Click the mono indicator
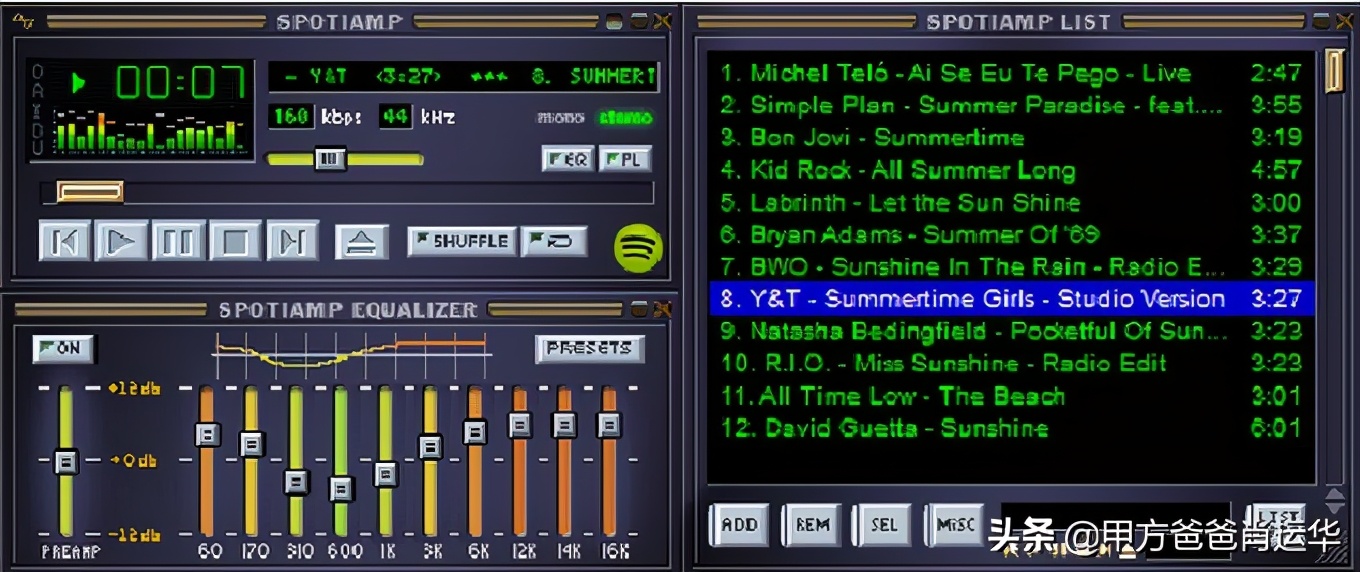Viewport: 1360px width, 572px height. pyautogui.click(x=560, y=117)
